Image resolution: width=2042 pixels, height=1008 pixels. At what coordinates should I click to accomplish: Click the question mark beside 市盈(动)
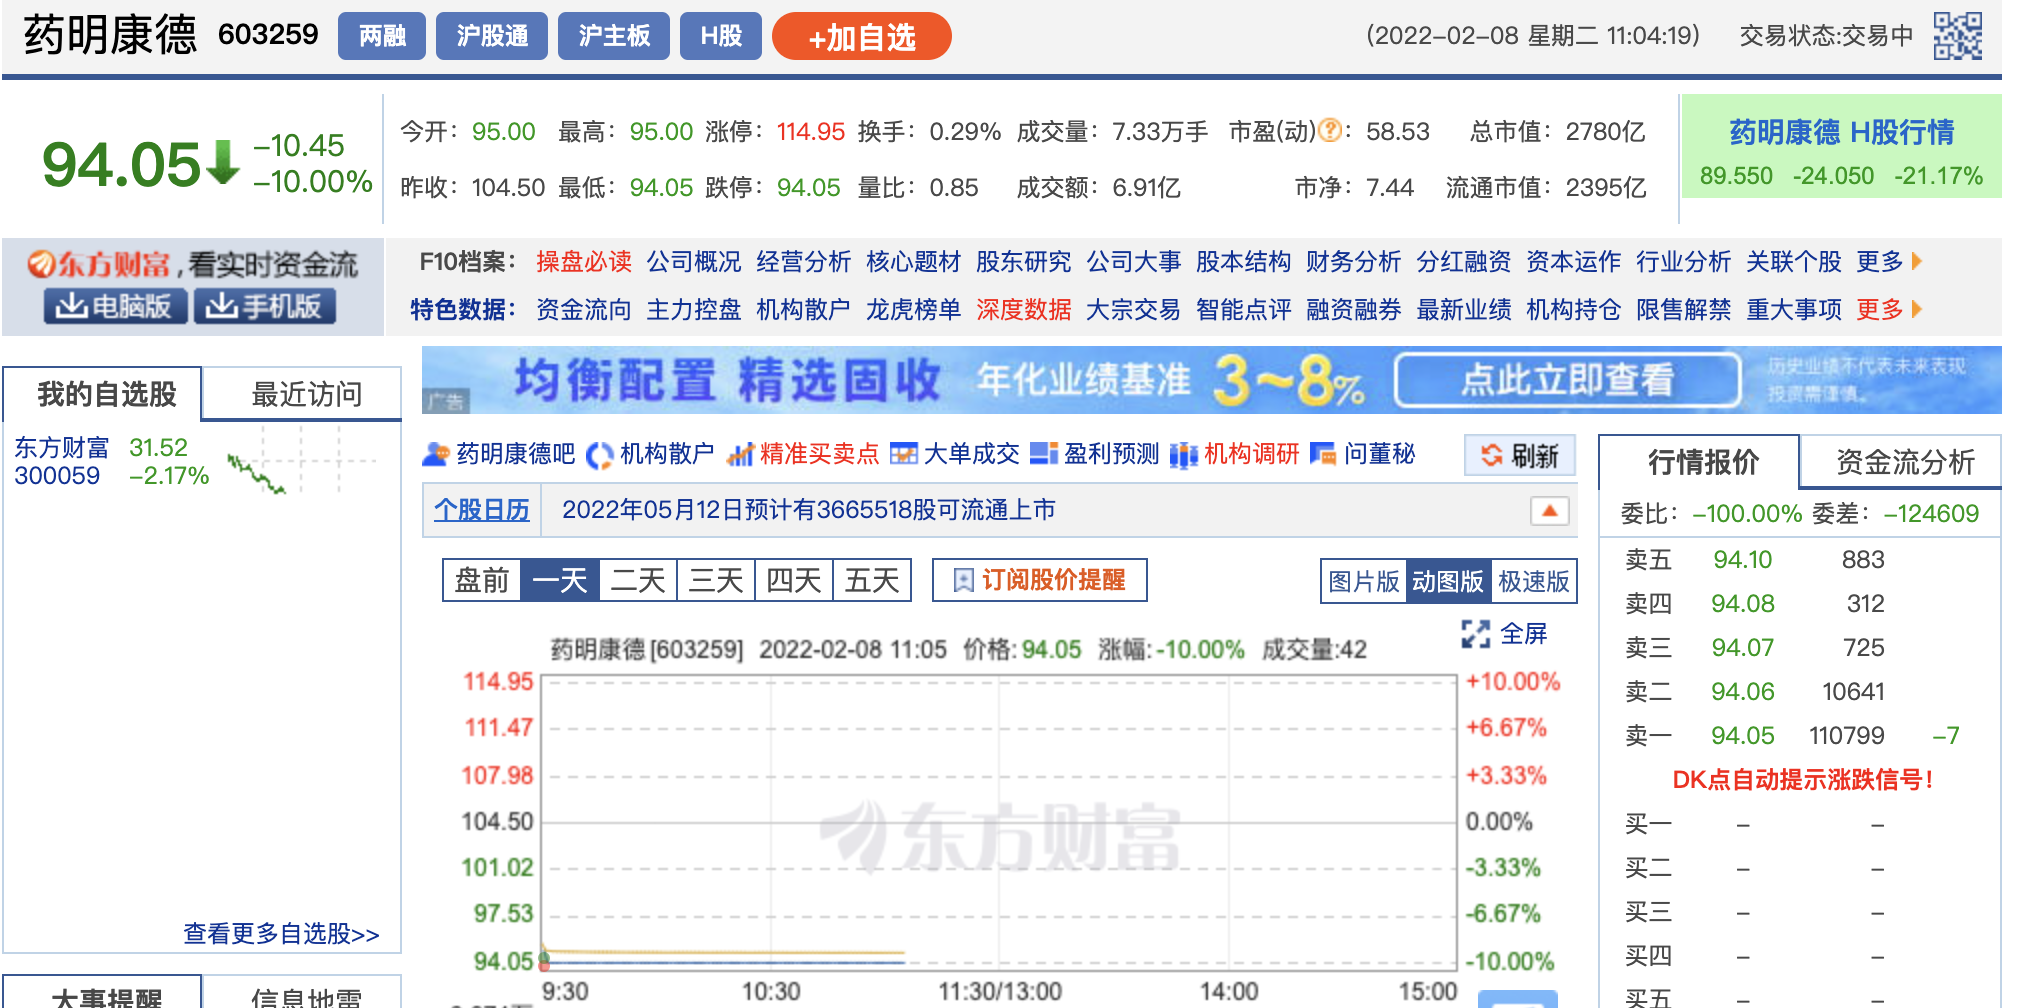[1330, 130]
